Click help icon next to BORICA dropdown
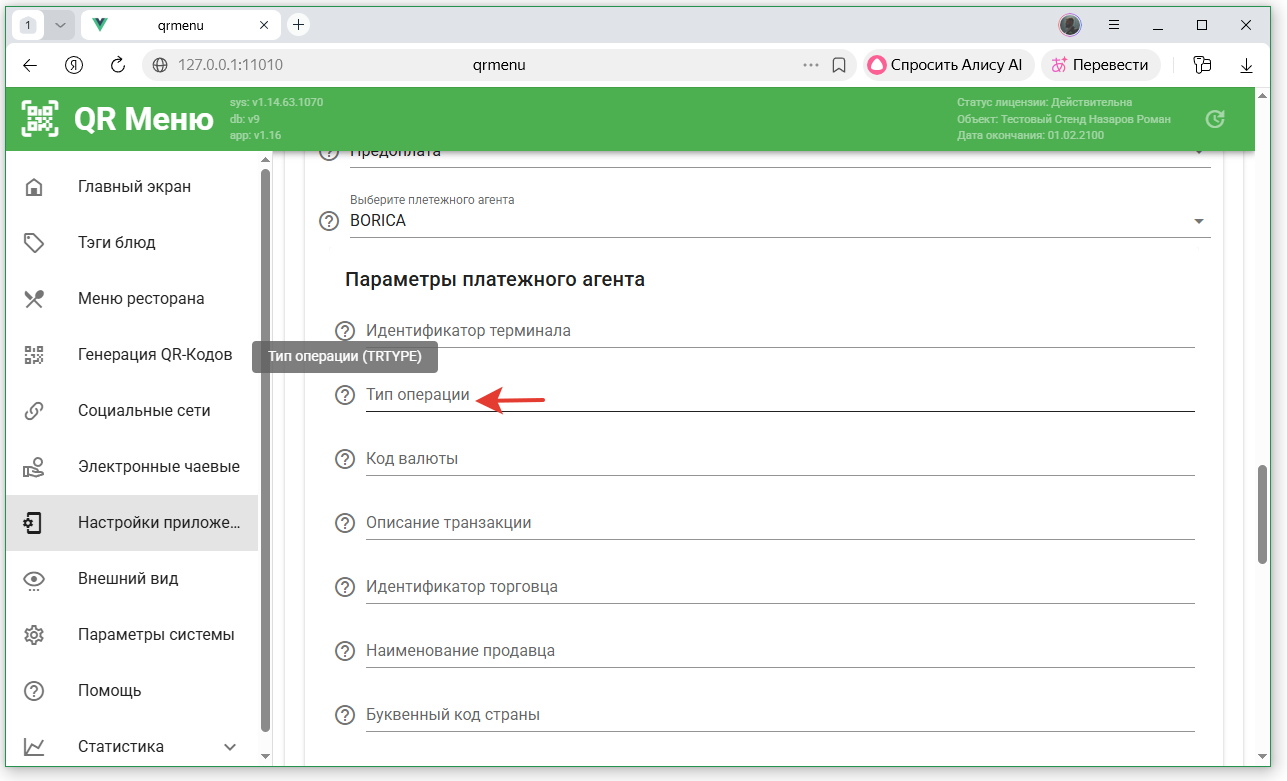Screen dimensions: 1287x781 [x=329, y=221]
